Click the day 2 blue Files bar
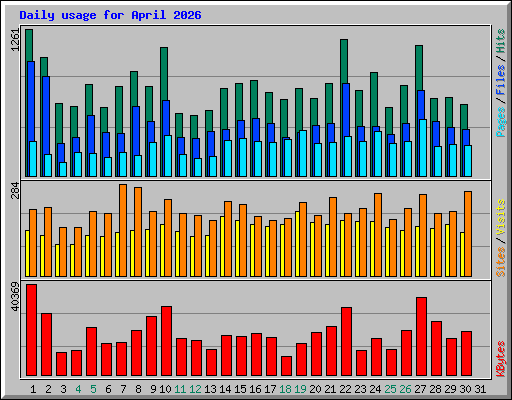Image resolution: width=512 pixels, height=400 pixels. pos(46,115)
